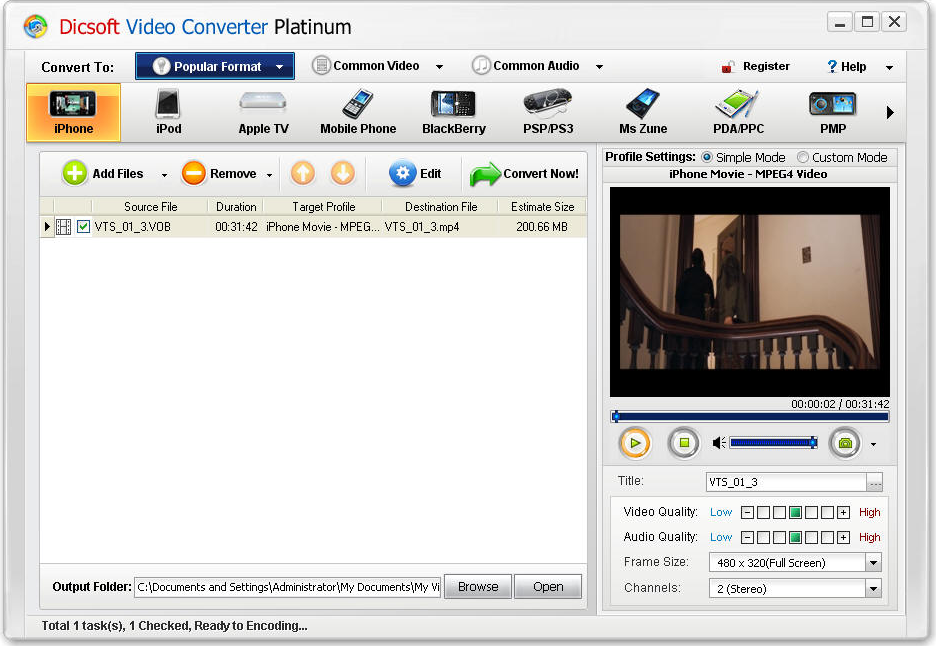Uncheck the VTS_01_3.VOB file checkbox
Viewport: 936px width, 646px height.
83,227
